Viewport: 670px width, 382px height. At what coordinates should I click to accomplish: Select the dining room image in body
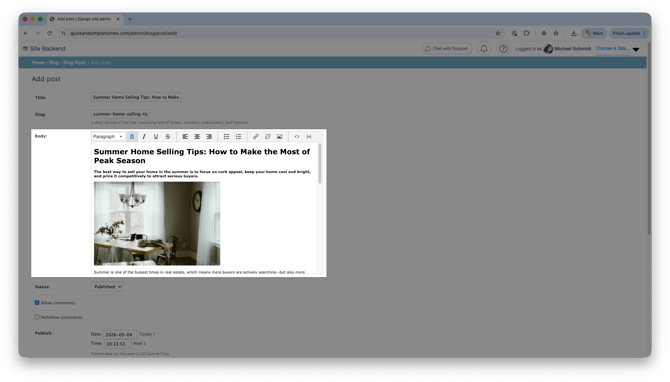point(157,223)
